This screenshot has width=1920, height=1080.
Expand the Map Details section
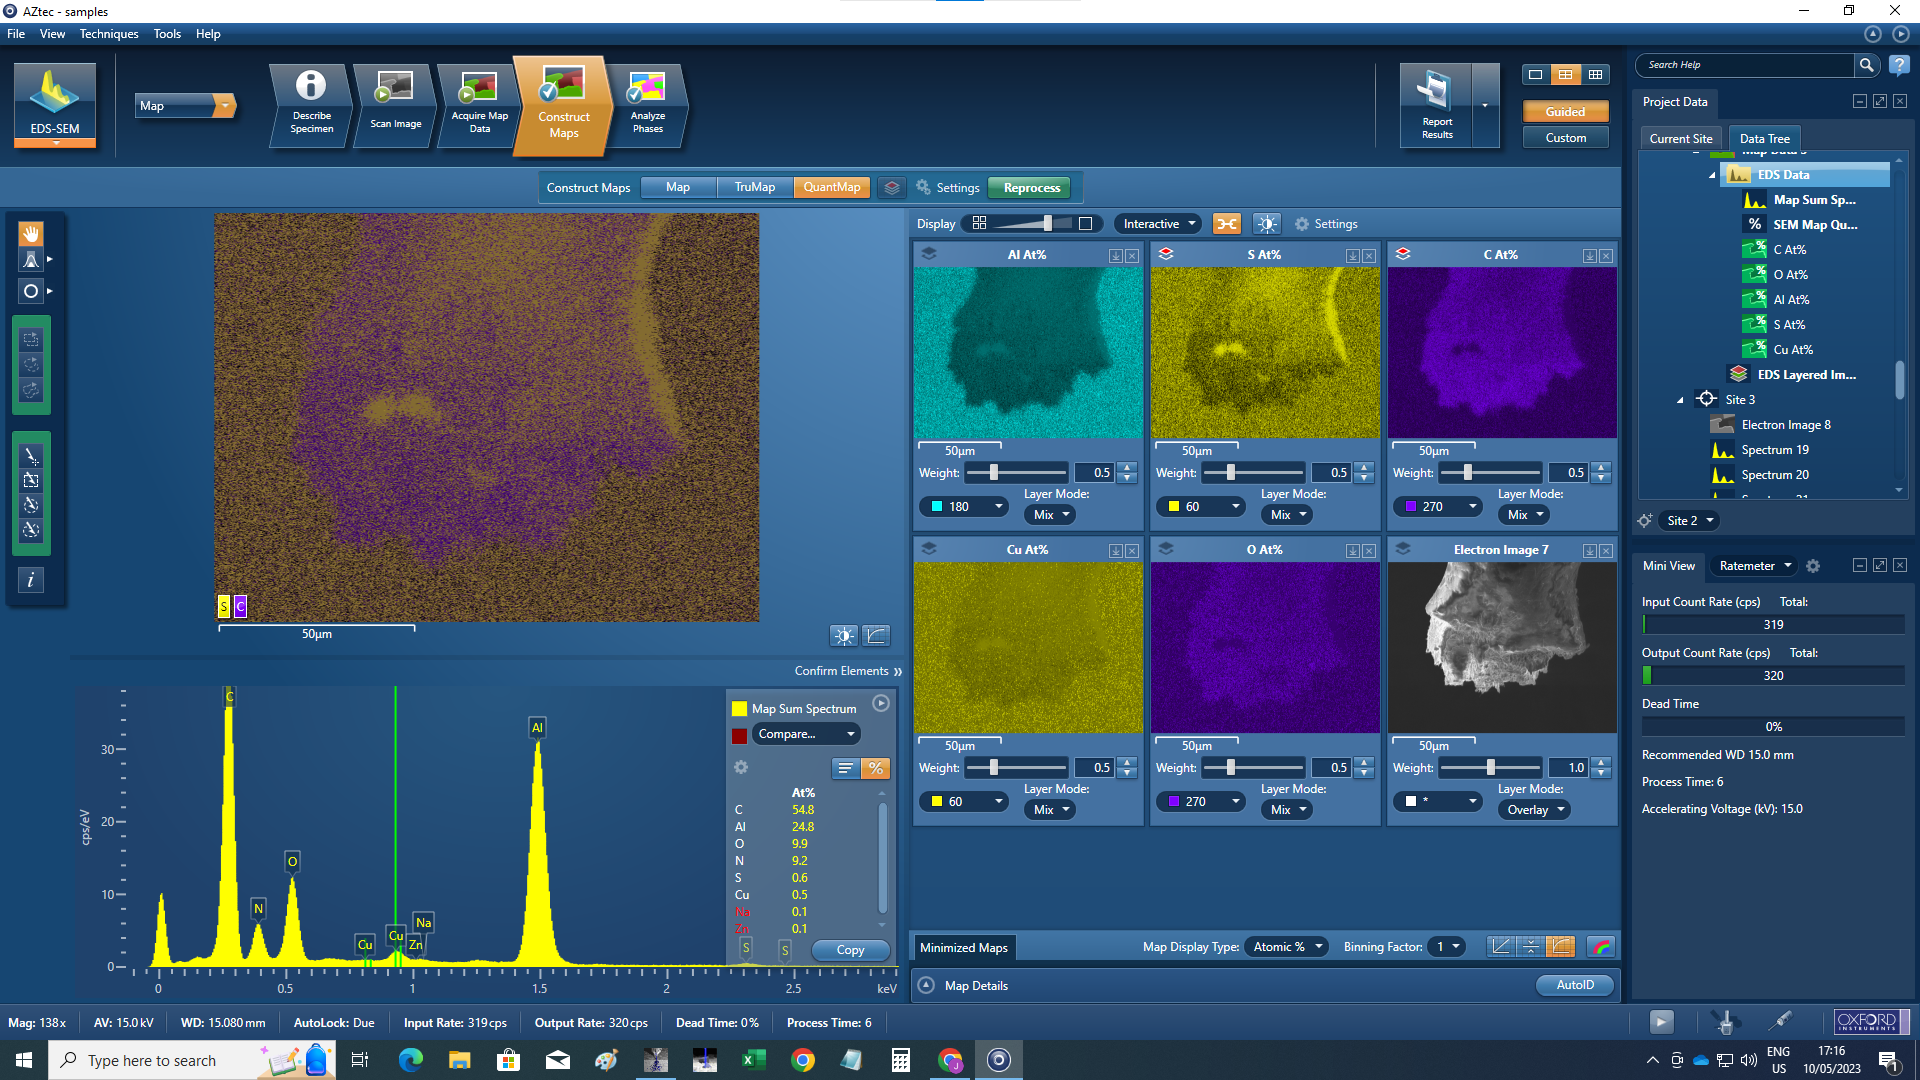[926, 986]
